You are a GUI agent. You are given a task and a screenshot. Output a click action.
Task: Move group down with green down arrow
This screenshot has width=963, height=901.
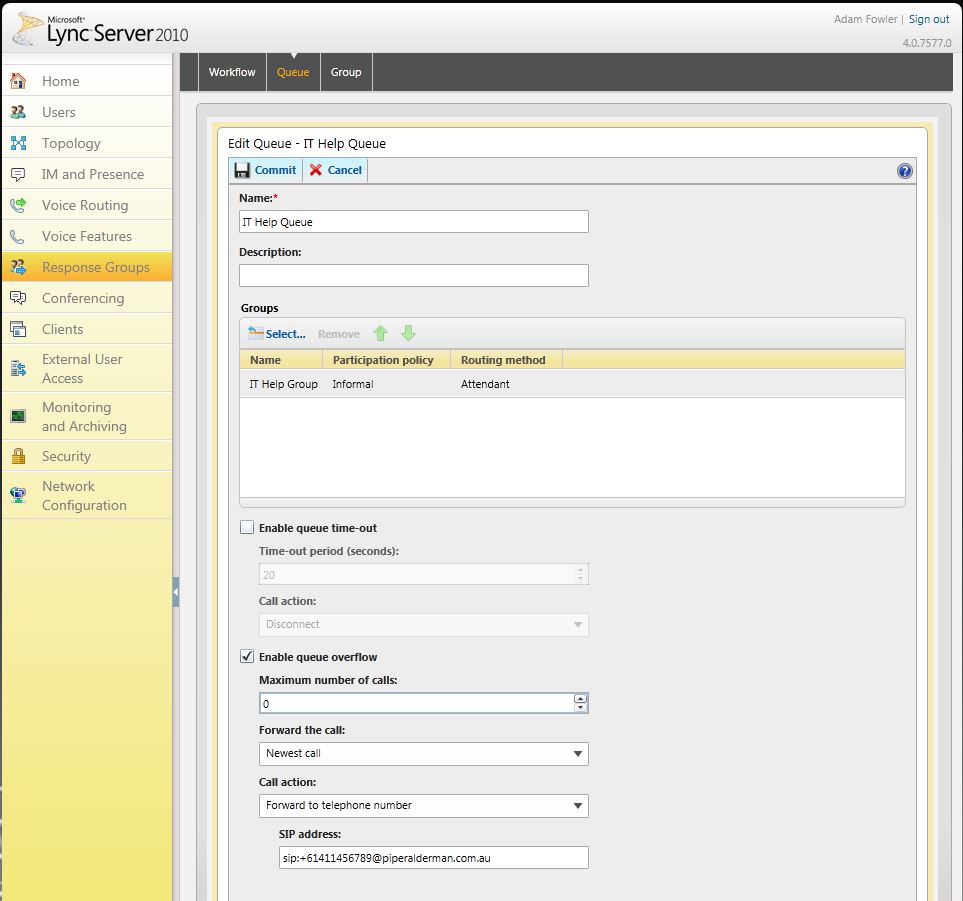pos(408,333)
